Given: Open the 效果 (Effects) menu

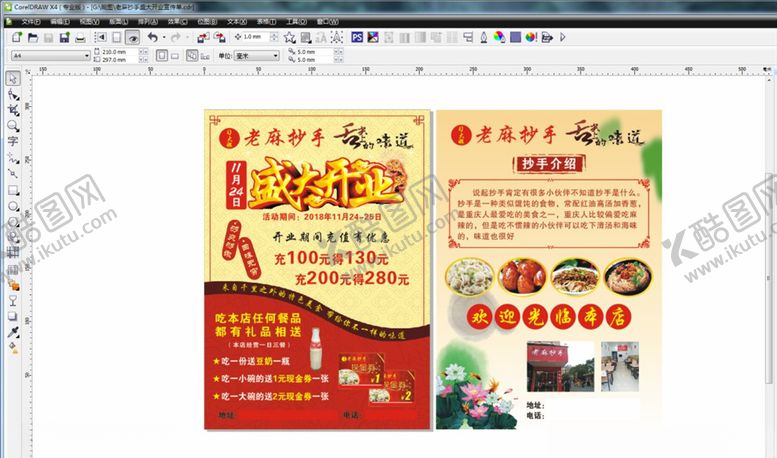Looking at the screenshot, I should click(177, 22).
